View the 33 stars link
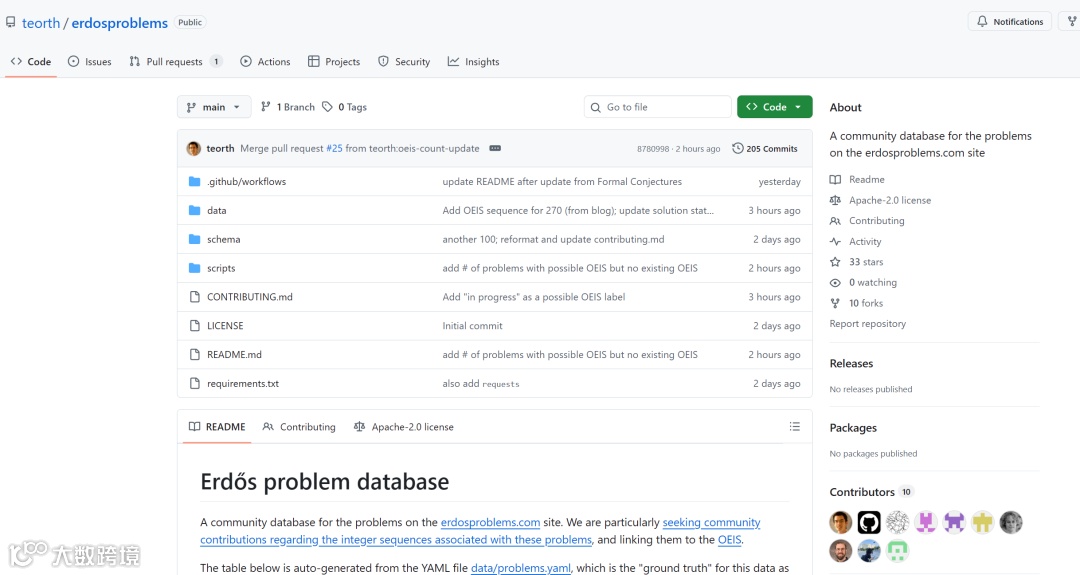1080x575 pixels. click(x=857, y=262)
